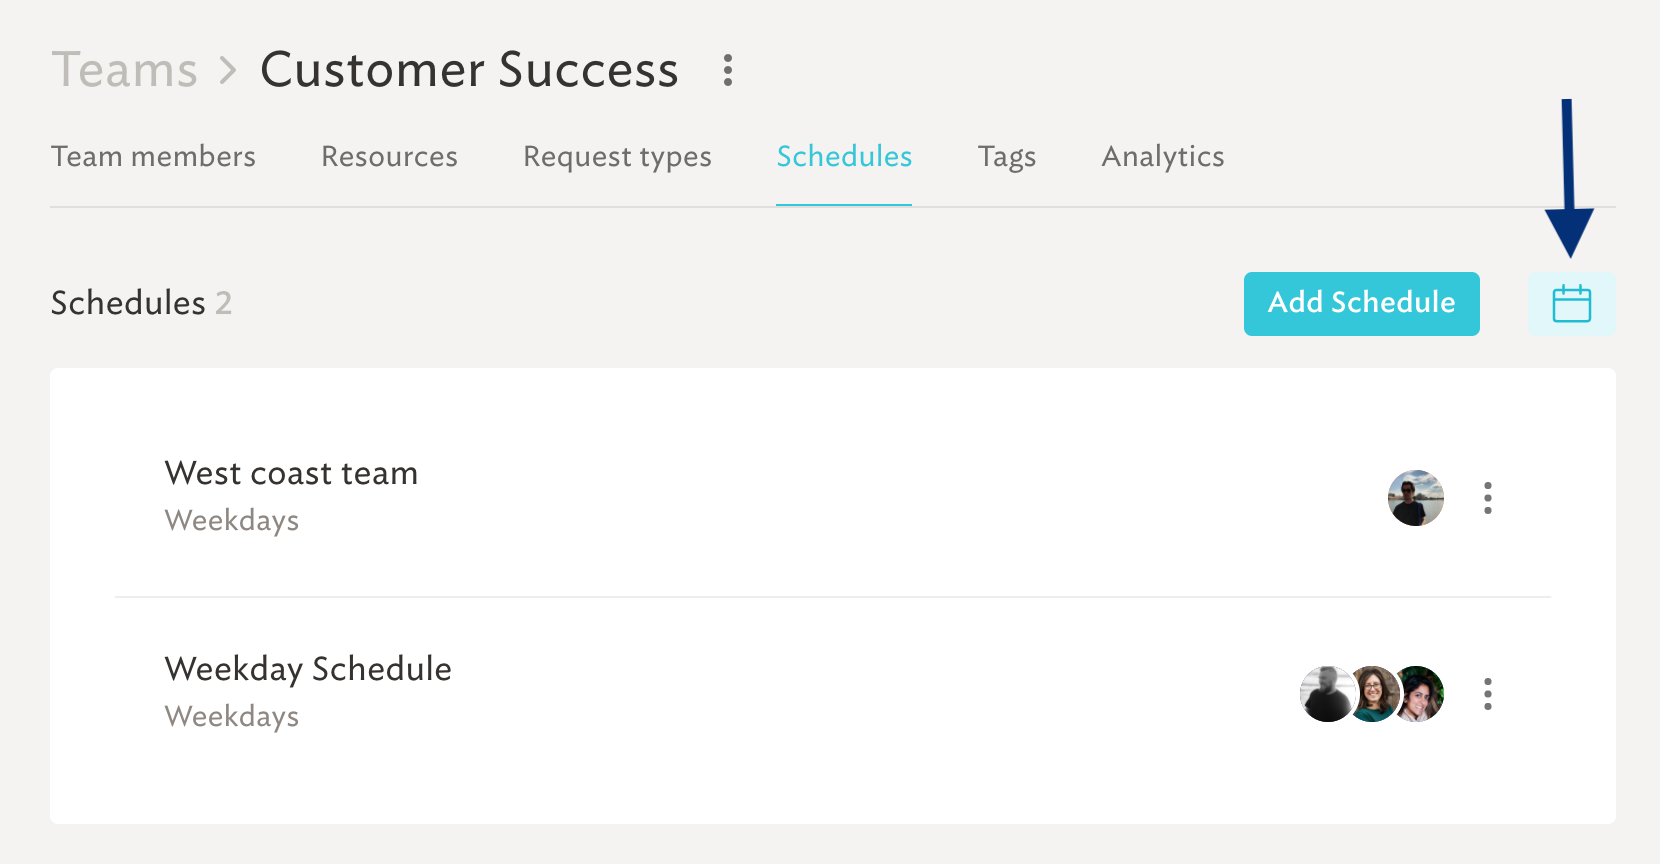The width and height of the screenshot is (1660, 864).
Task: Switch to the Resources tab
Action: pyautogui.click(x=389, y=157)
